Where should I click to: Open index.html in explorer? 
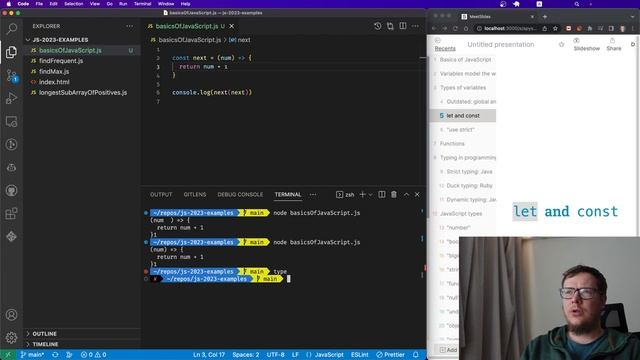(x=54, y=82)
